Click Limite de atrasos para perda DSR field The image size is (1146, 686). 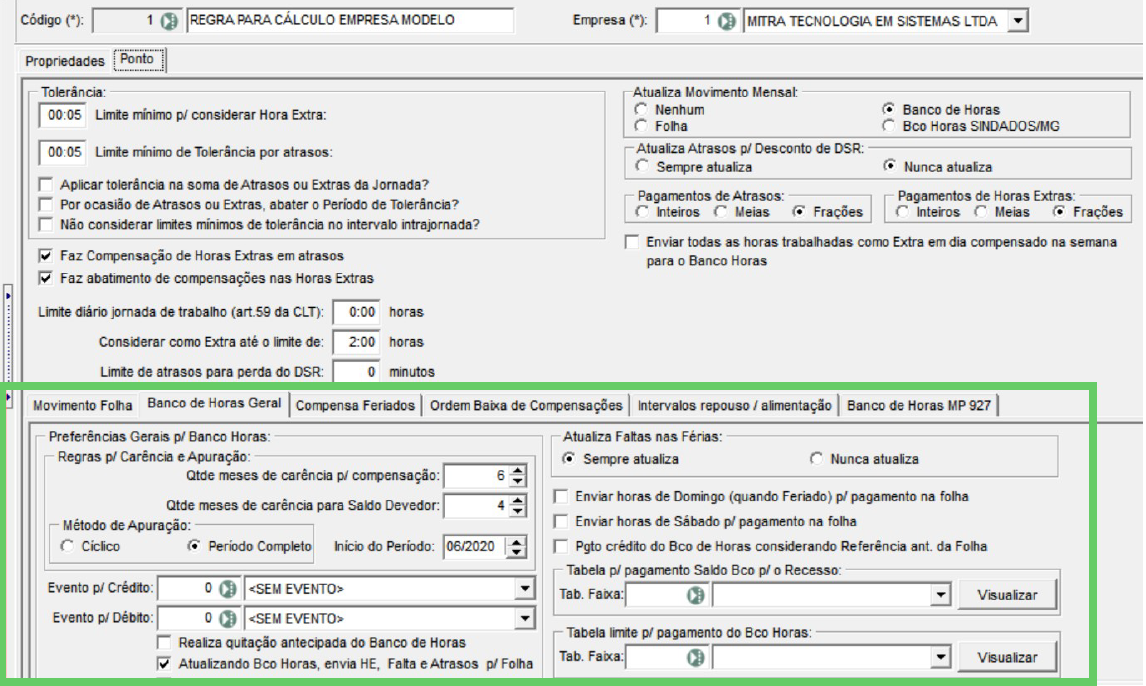(x=356, y=372)
